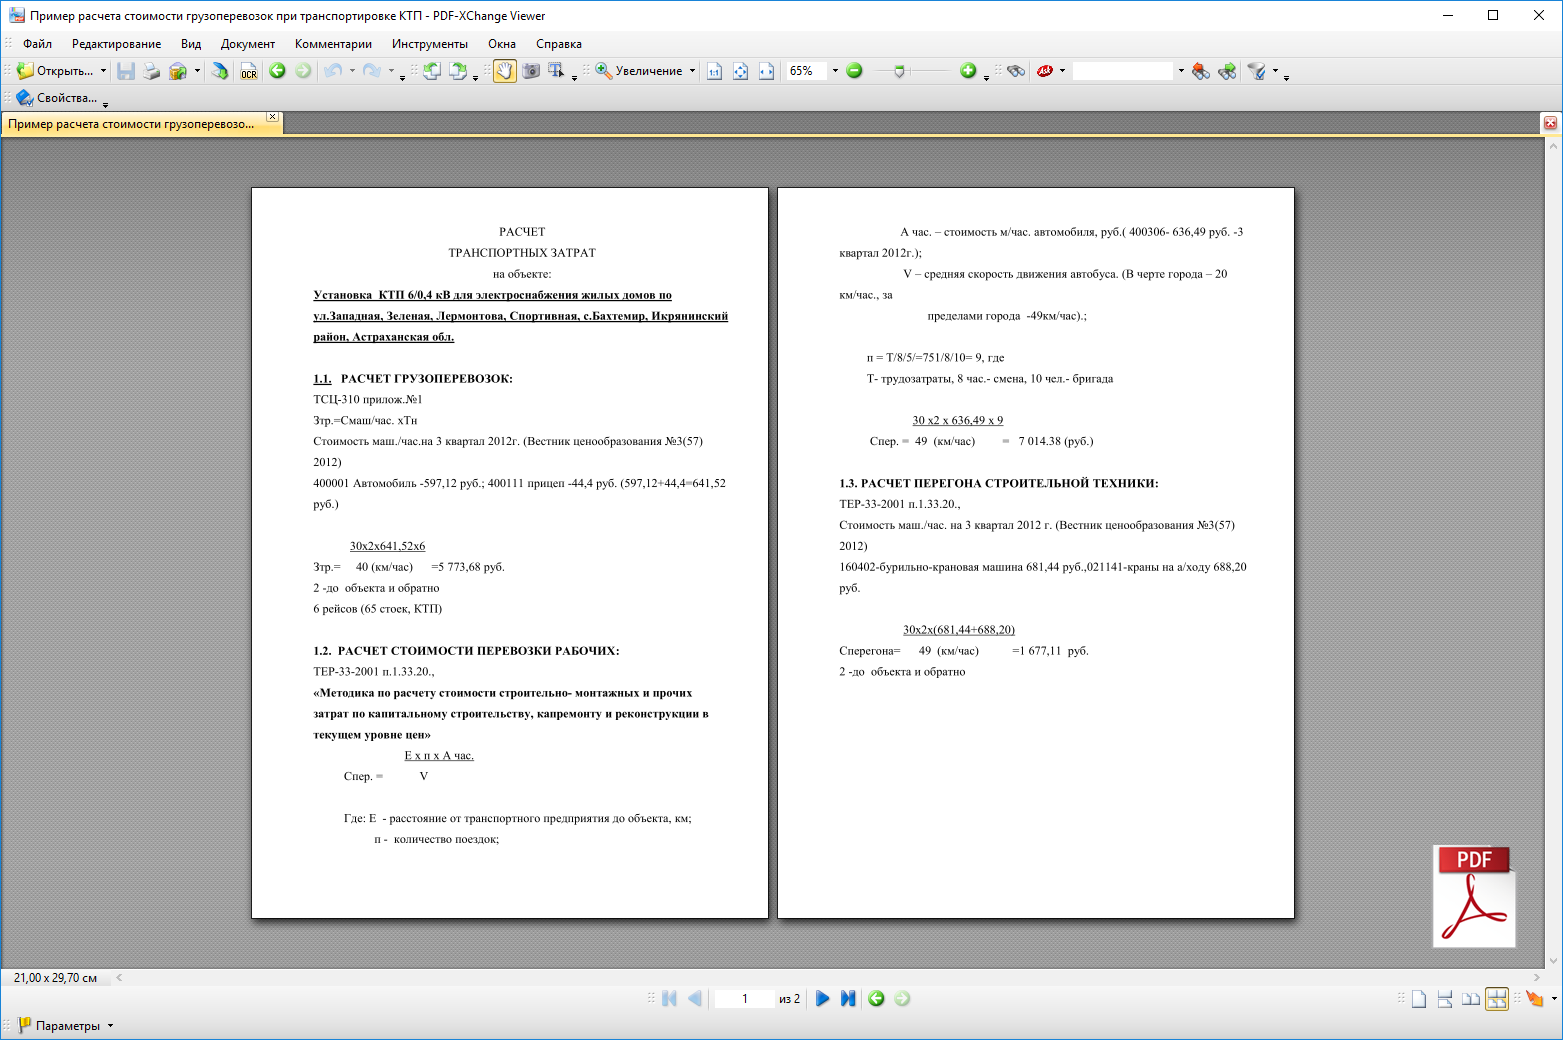This screenshot has height=1040, width=1563.
Task: Select the Пример расчета стоимости document tab
Action: 132,124
